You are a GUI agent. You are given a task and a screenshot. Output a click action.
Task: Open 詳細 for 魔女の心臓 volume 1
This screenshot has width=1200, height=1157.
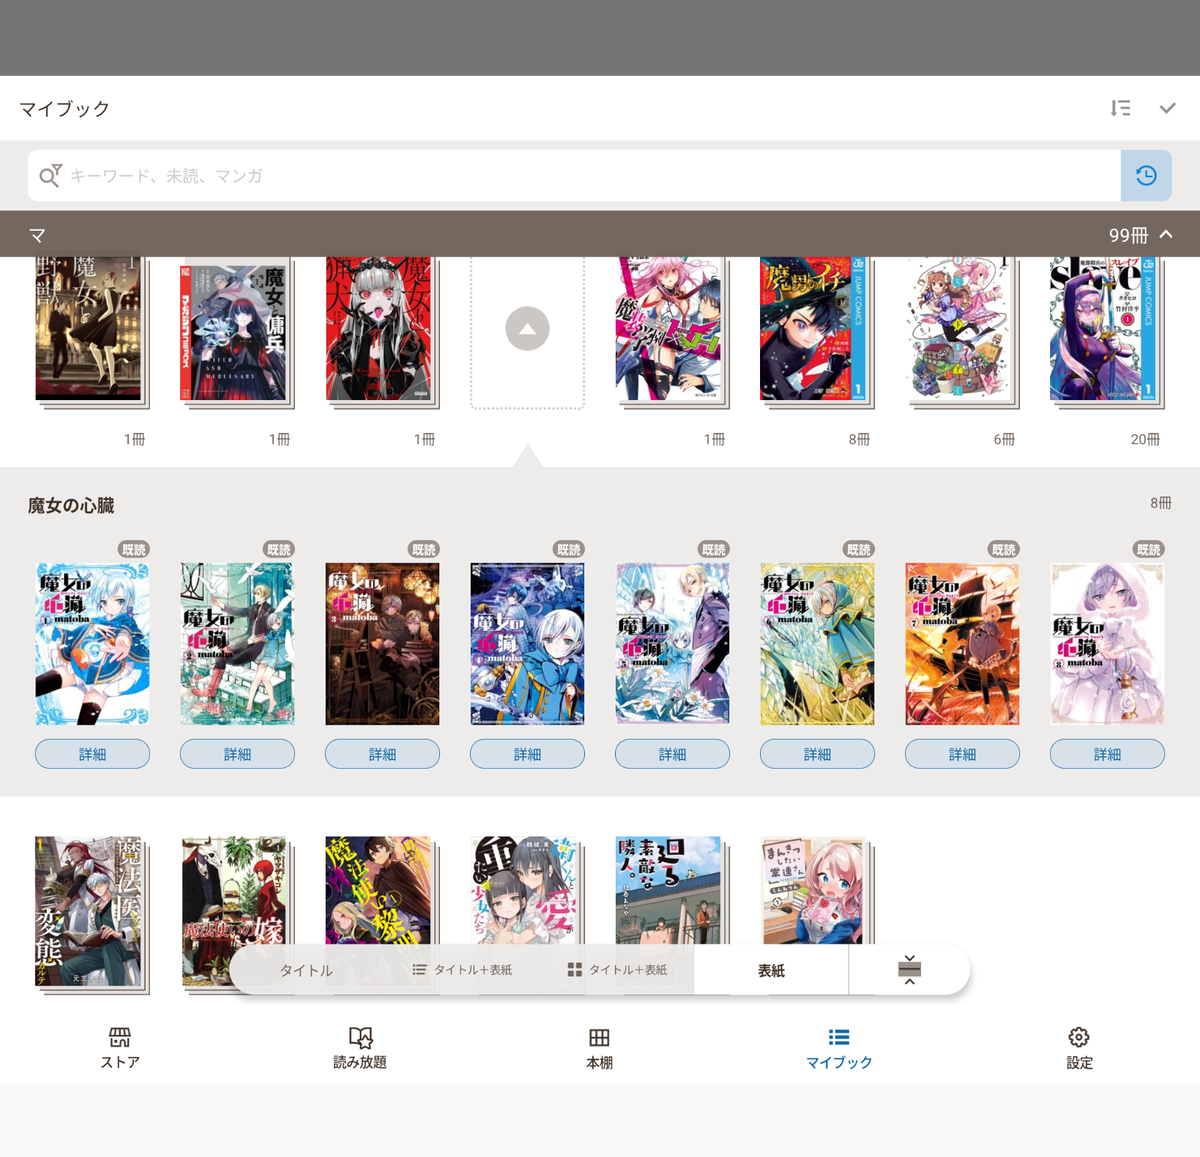click(92, 754)
